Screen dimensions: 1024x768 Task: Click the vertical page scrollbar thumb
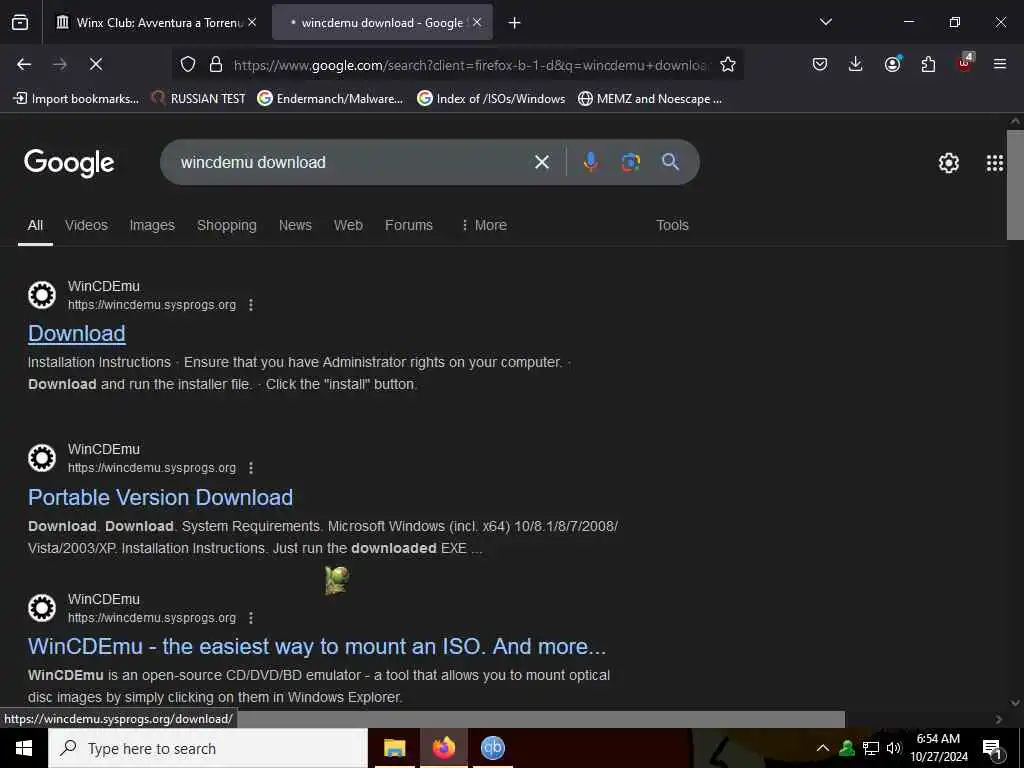pos(1015,185)
